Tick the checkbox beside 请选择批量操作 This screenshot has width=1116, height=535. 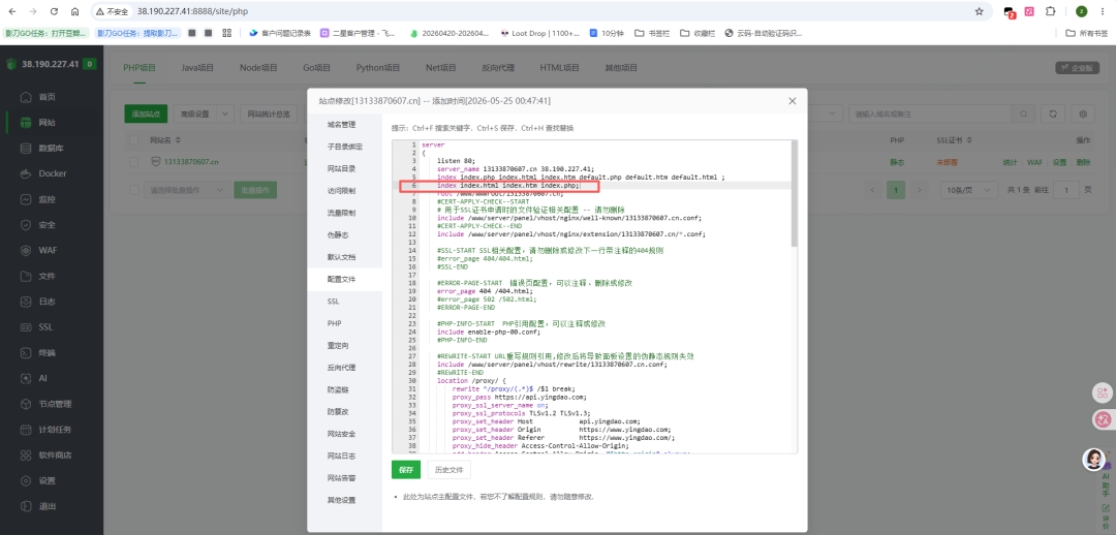(x=134, y=190)
